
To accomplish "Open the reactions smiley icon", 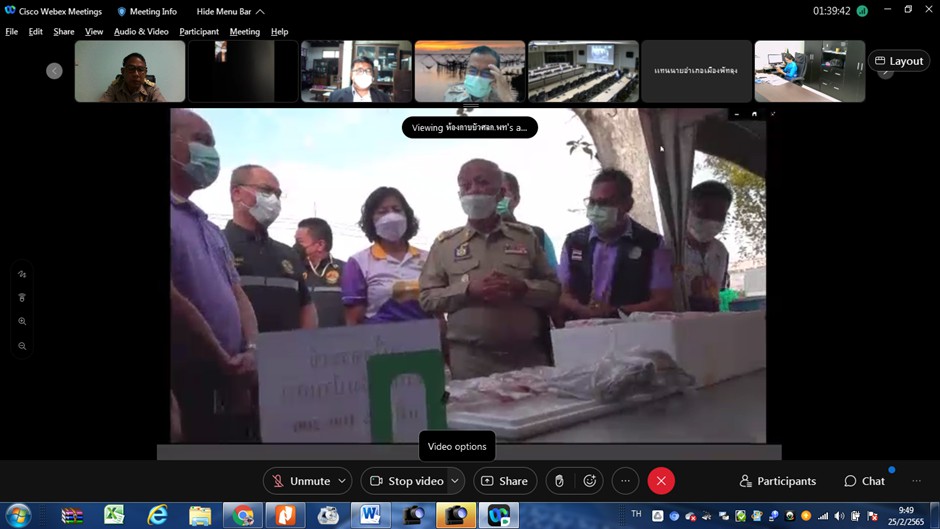I will tap(590, 481).
